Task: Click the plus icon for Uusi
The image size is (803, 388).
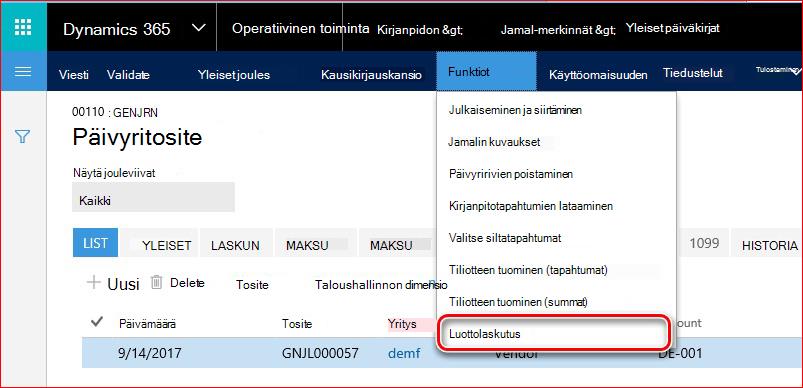Action: click(94, 283)
